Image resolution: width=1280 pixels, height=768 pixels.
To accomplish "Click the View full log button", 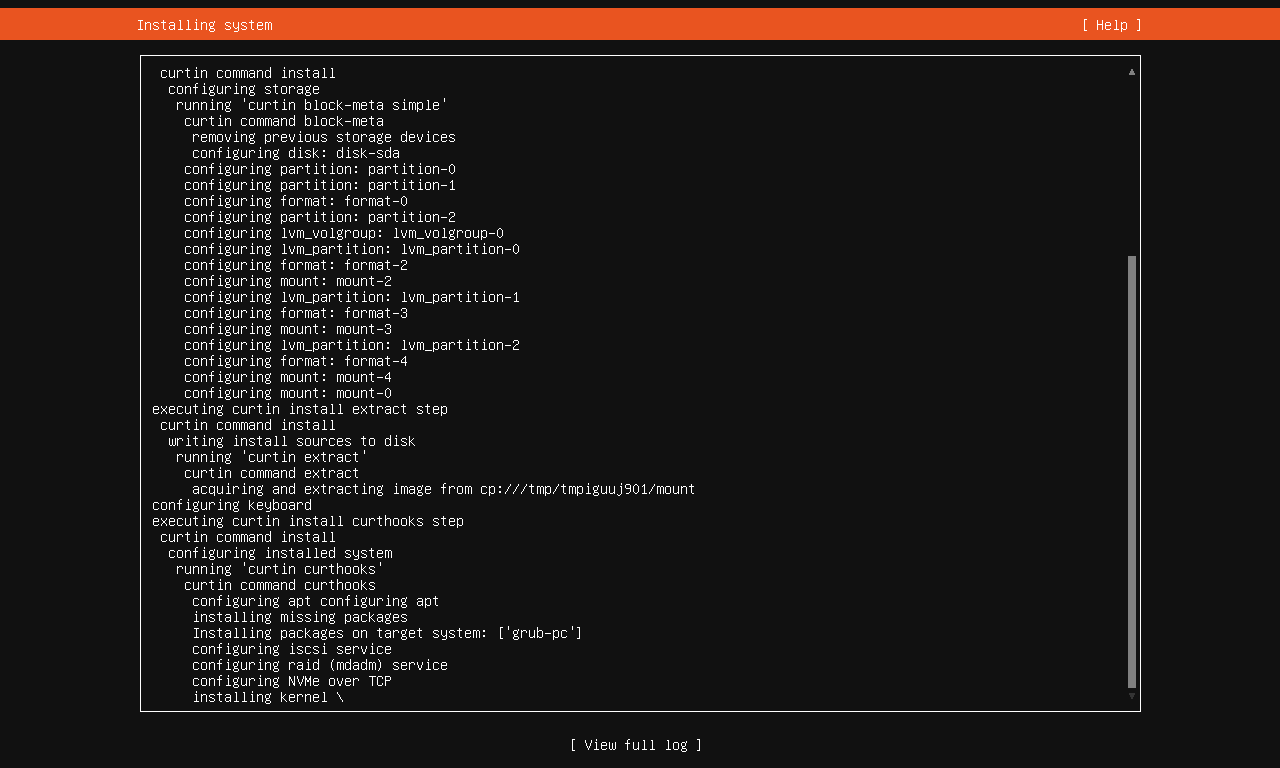I will pos(635,745).
